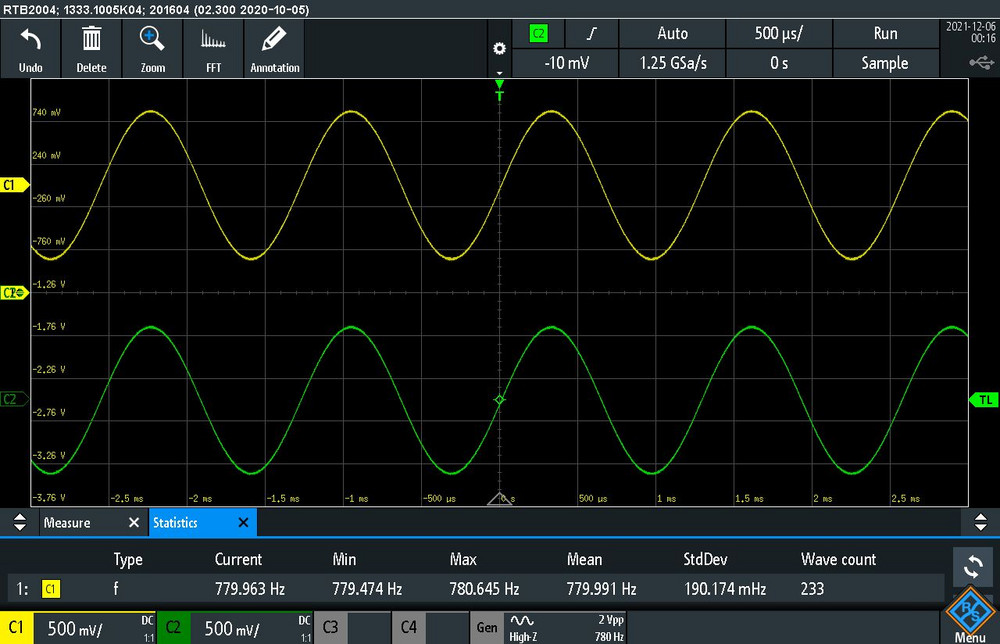
Task: Click the StdDev column header
Action: pyautogui.click(x=705, y=559)
